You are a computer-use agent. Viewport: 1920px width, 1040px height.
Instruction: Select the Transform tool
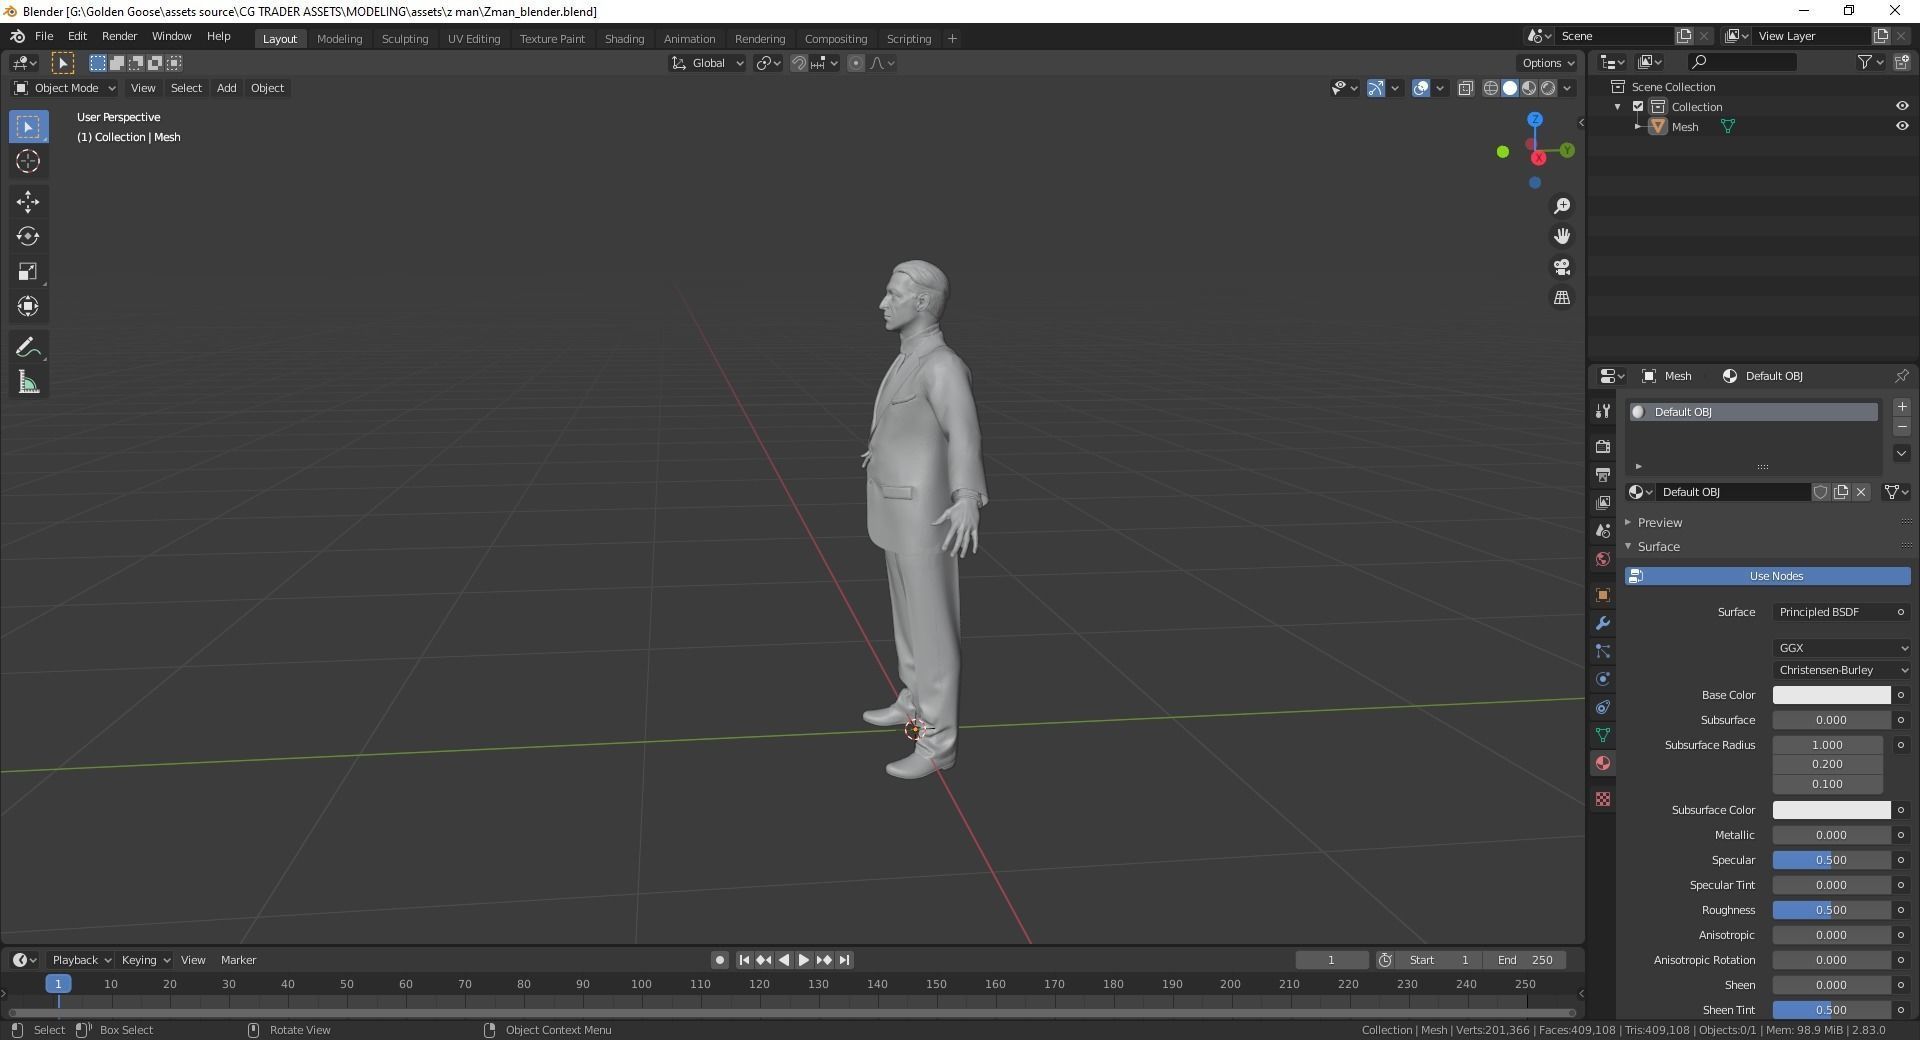[x=28, y=307]
